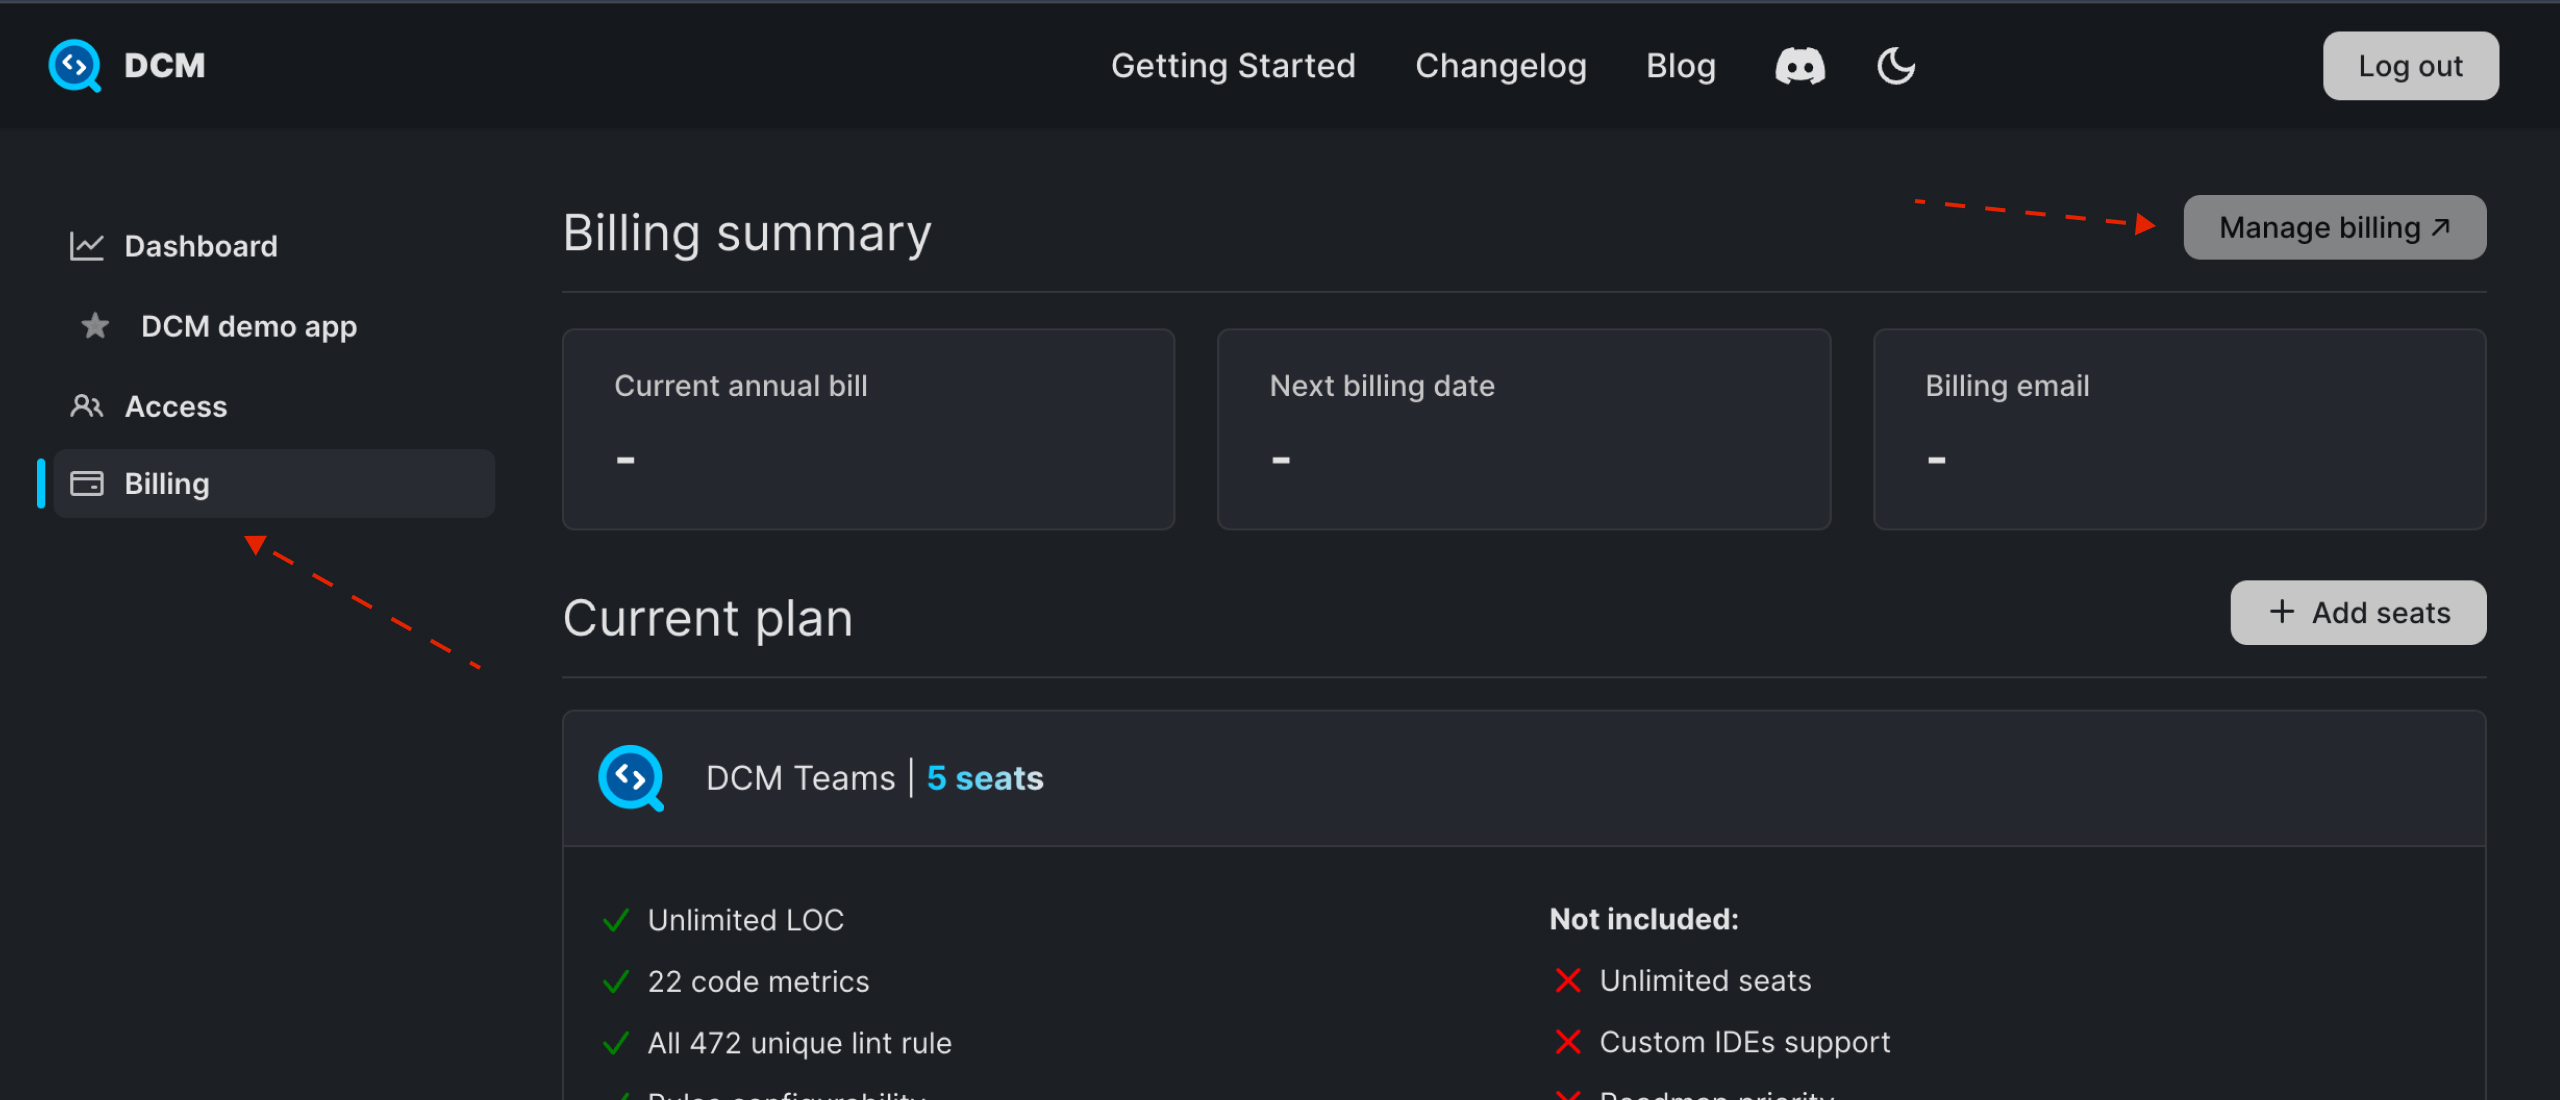Viewport: 2560px width, 1100px height.
Task: Open Discord via the Discord icon
Action: [x=1799, y=65]
